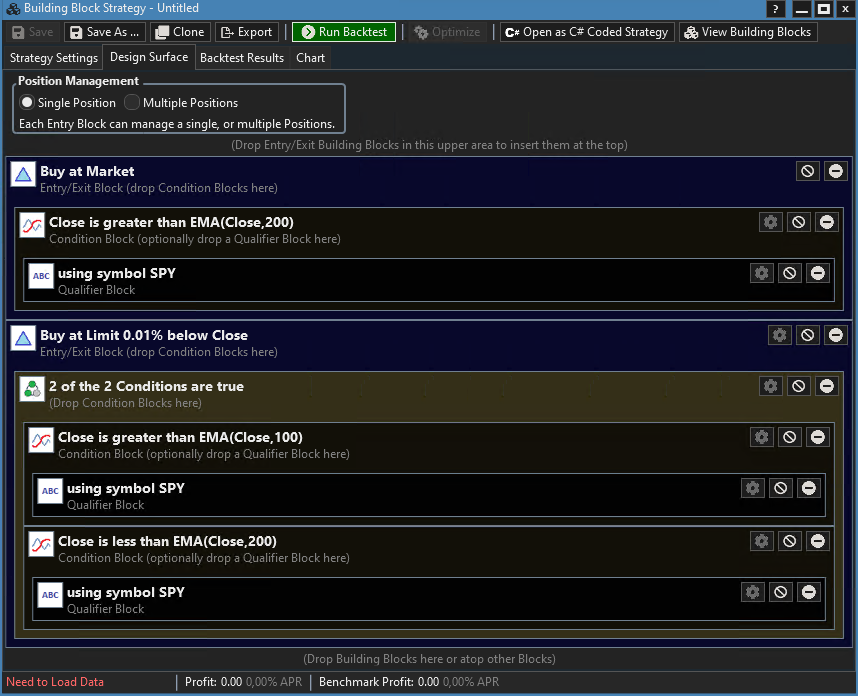Open settings of SPY qualifier under Close is less than
The image size is (858, 696).
(752, 592)
